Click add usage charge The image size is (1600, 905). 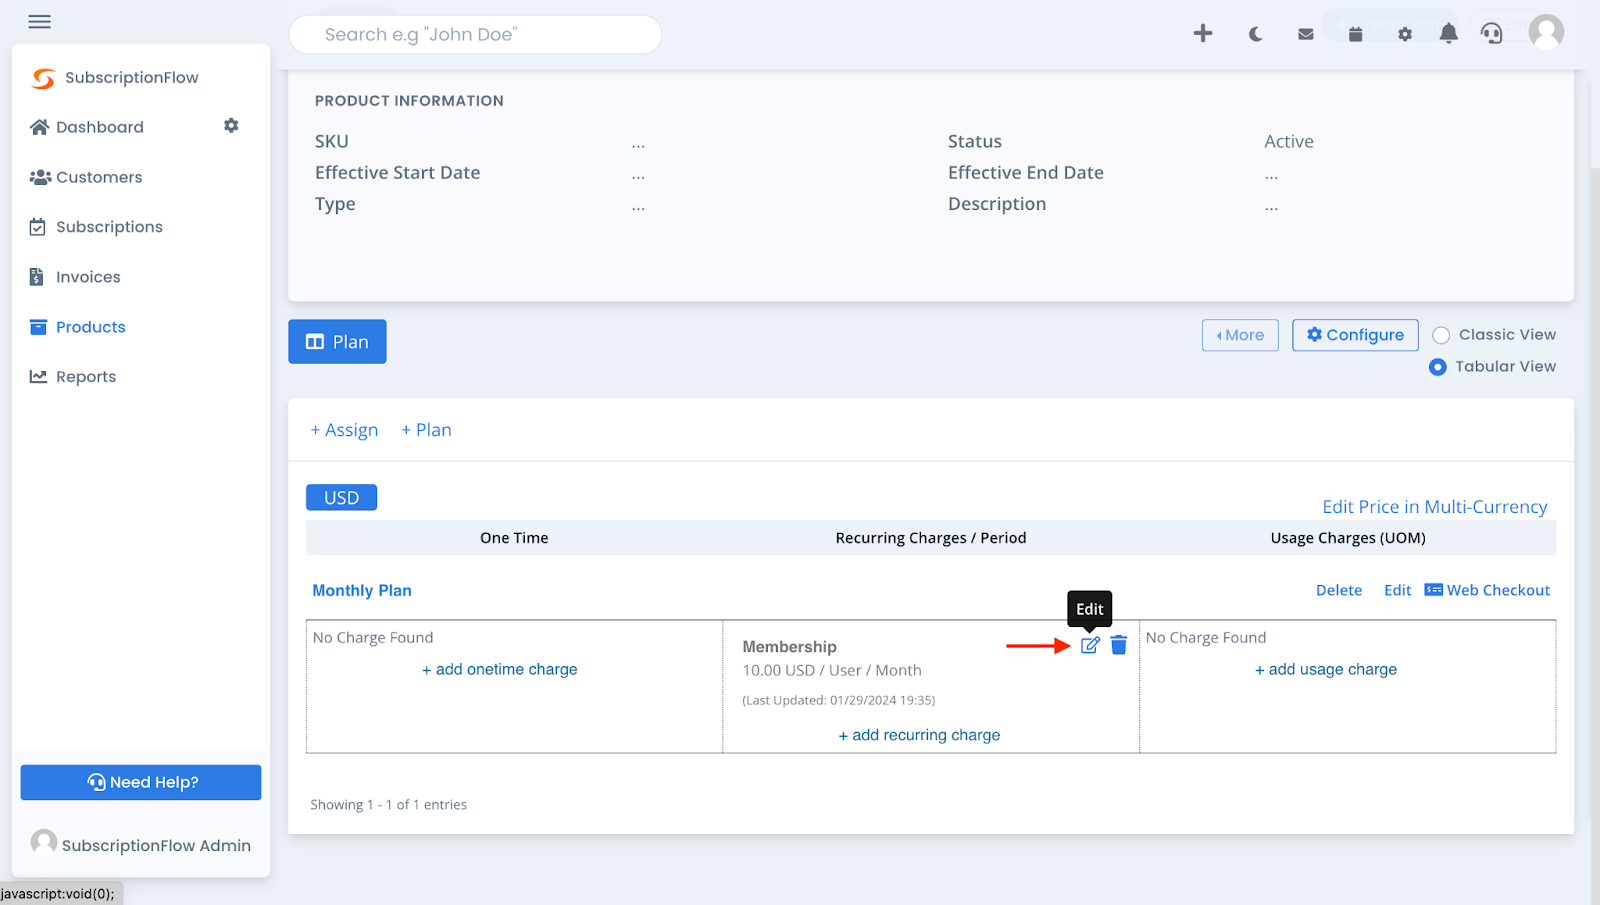(1326, 669)
